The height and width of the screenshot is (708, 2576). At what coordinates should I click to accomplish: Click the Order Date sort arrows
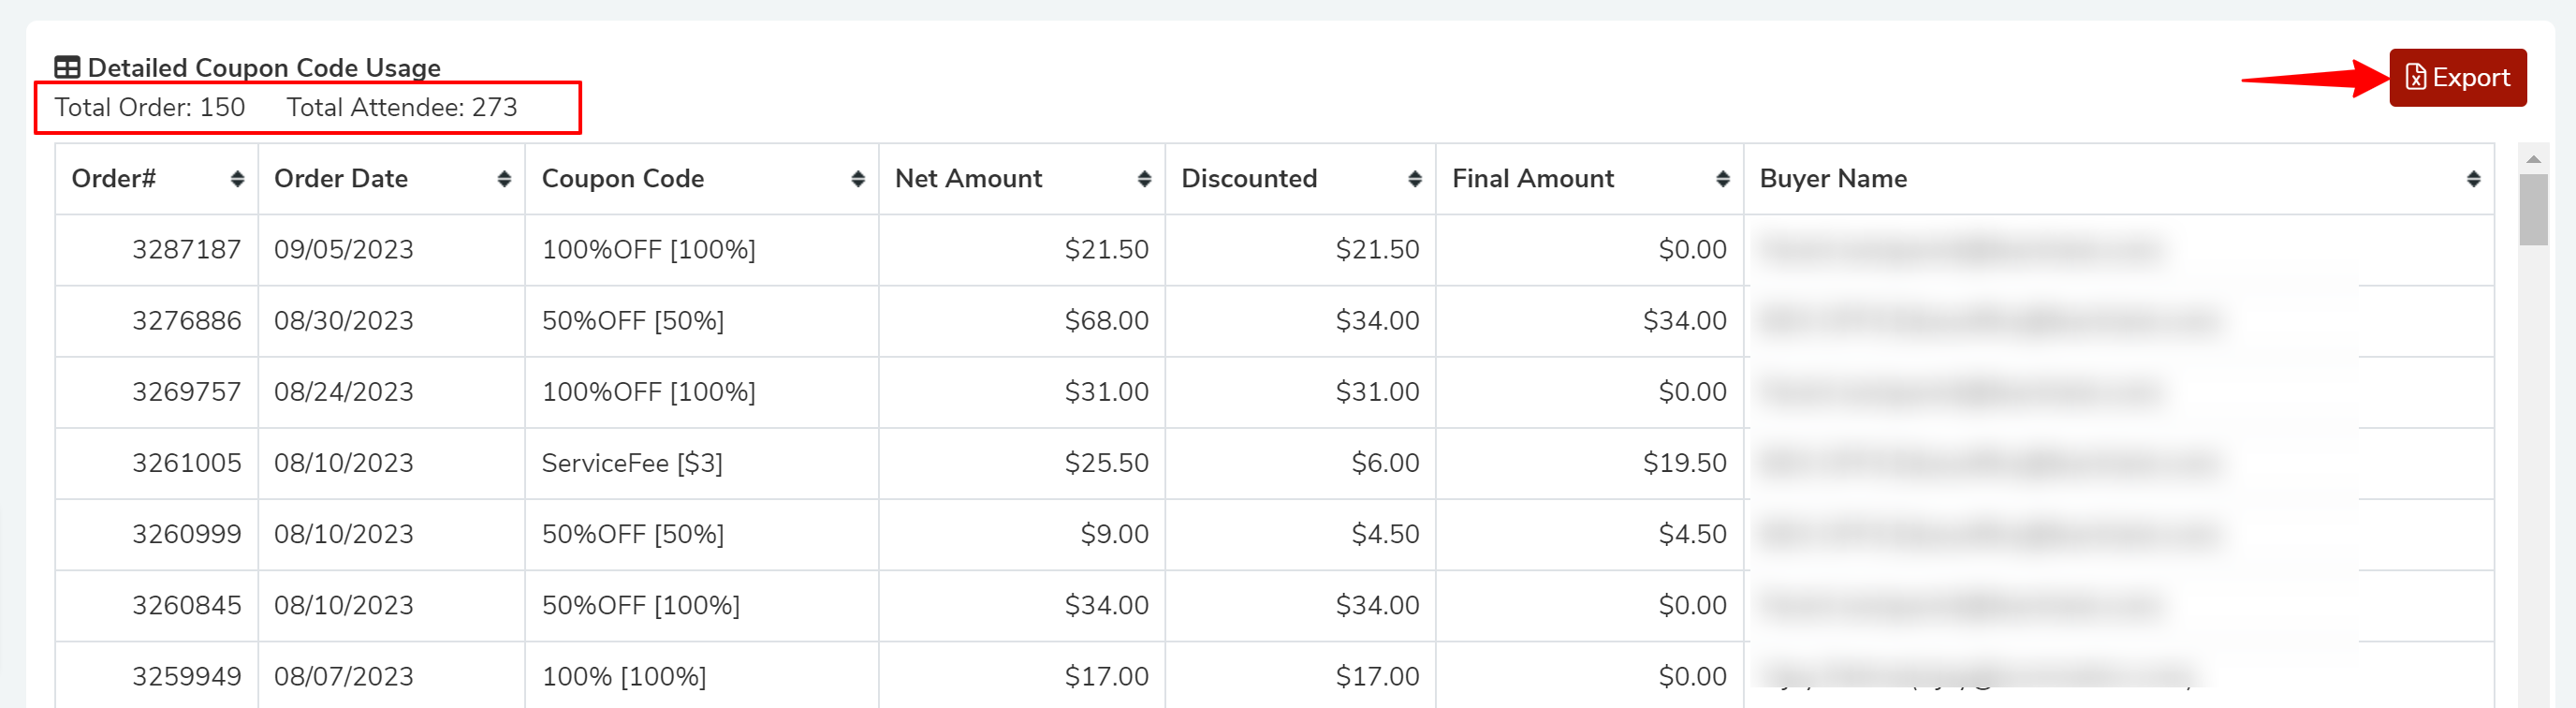[x=504, y=179]
